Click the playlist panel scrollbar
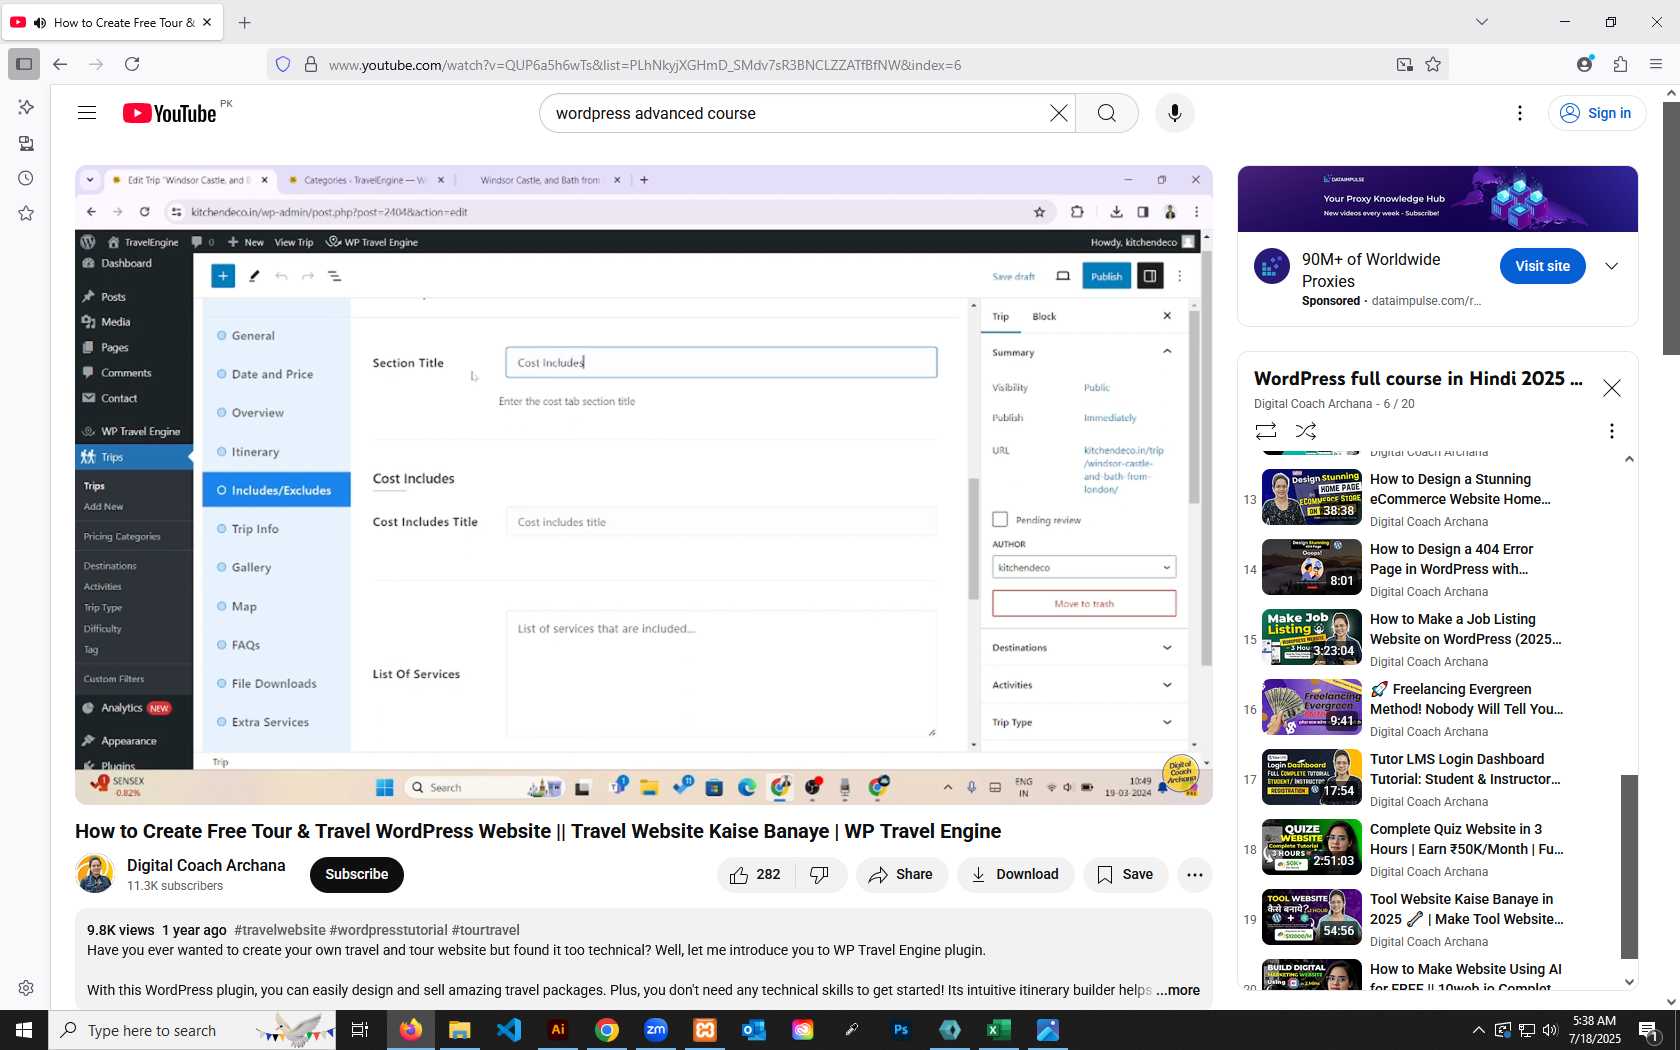Image resolution: width=1680 pixels, height=1050 pixels. [x=1629, y=865]
